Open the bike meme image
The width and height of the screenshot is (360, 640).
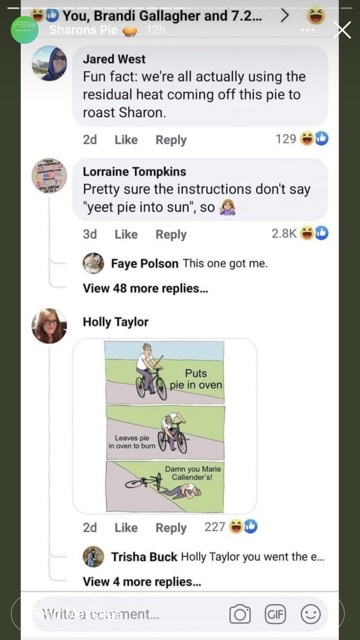pyautogui.click(x=164, y=426)
